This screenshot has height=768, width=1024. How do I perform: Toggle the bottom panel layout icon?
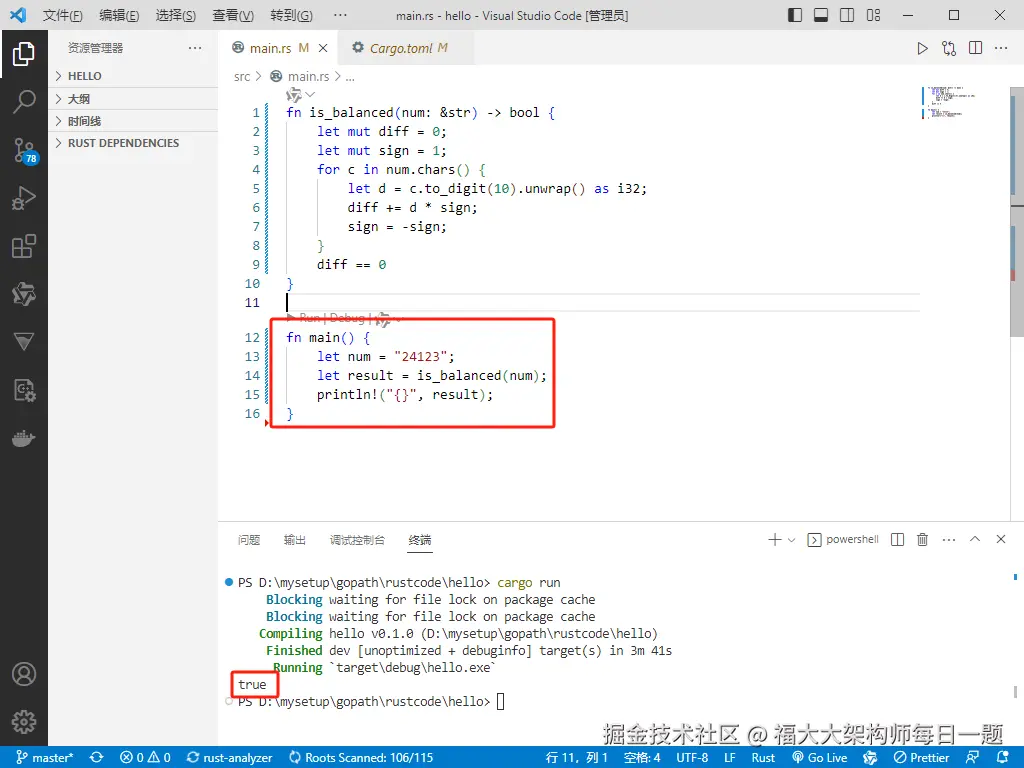[x=821, y=15]
